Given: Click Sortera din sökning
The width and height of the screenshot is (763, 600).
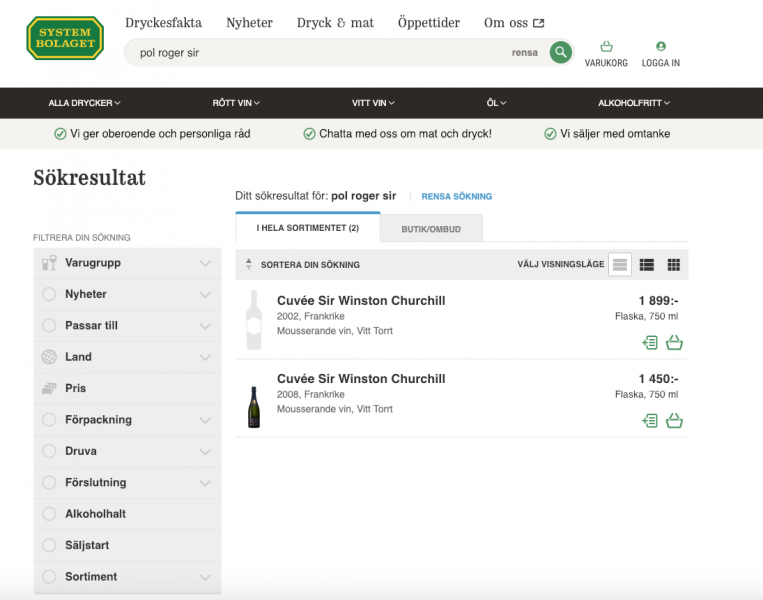Looking at the screenshot, I should [x=310, y=265].
